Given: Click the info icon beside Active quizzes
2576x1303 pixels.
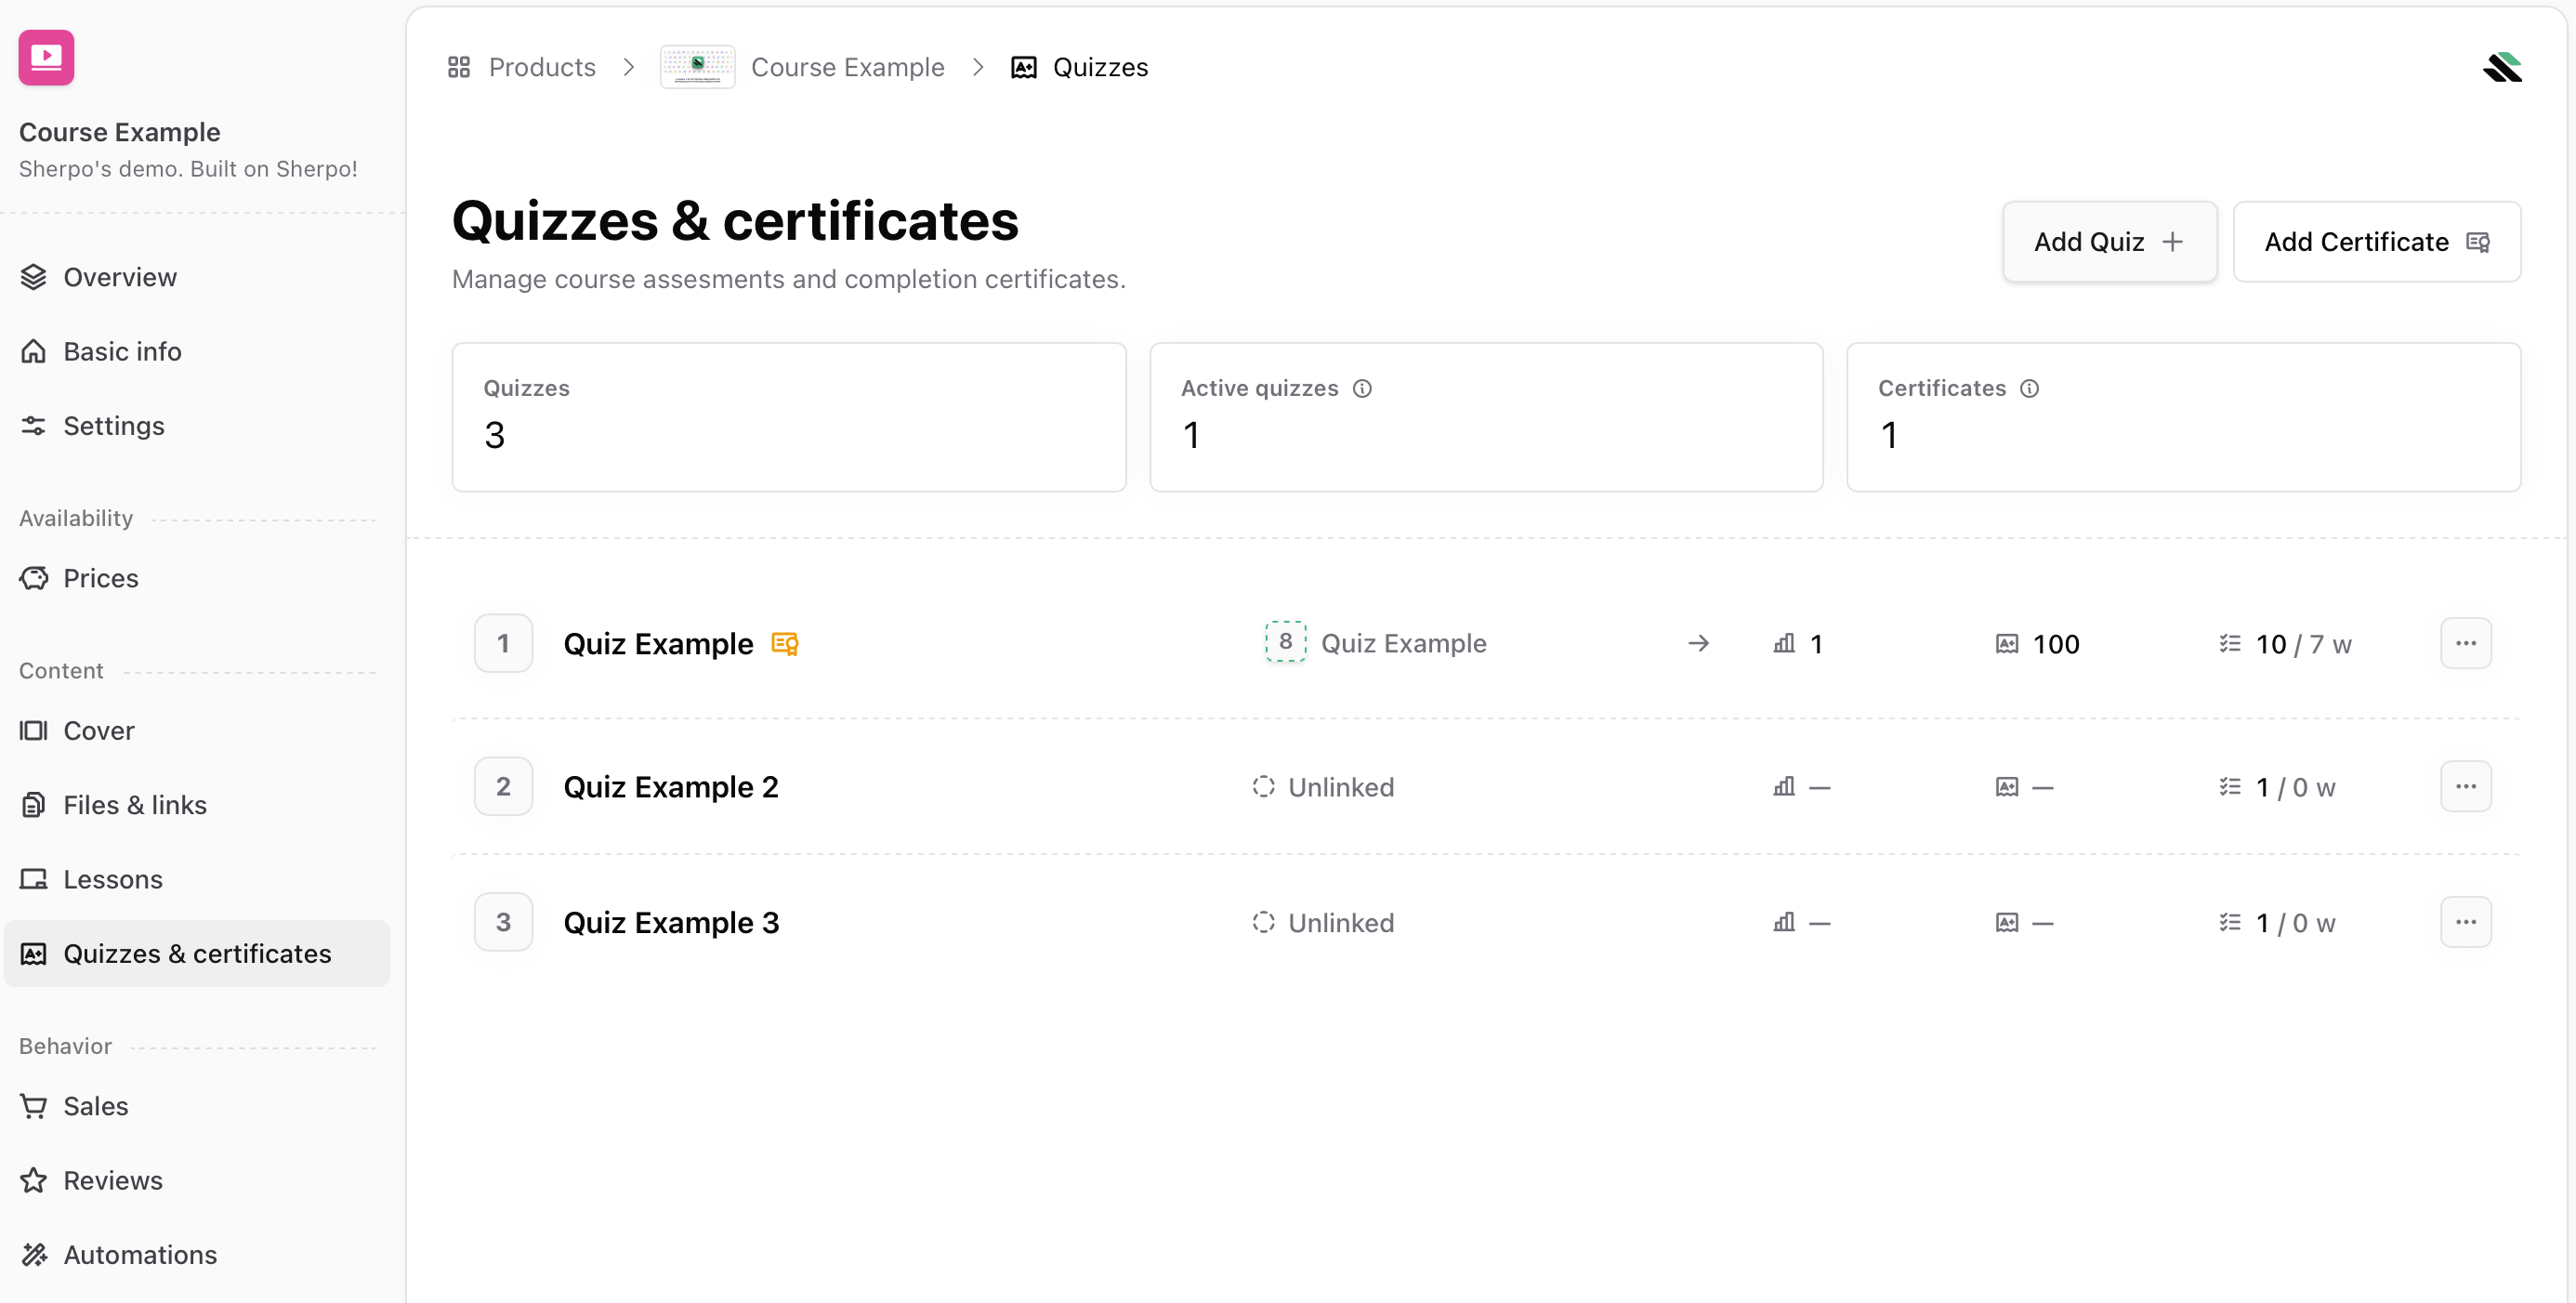Looking at the screenshot, I should [x=1363, y=388].
